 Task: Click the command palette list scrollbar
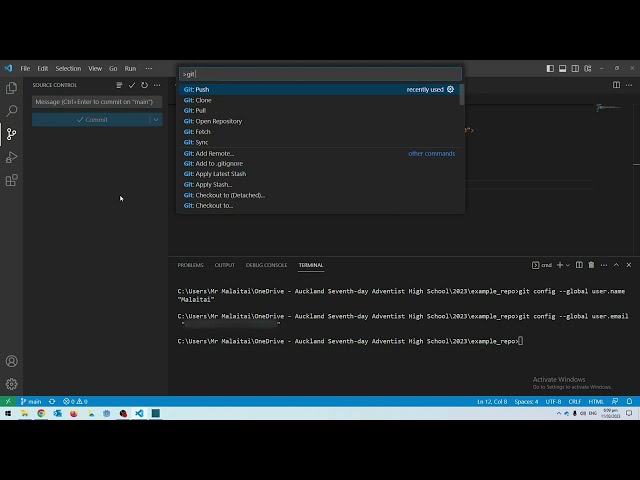[462, 95]
